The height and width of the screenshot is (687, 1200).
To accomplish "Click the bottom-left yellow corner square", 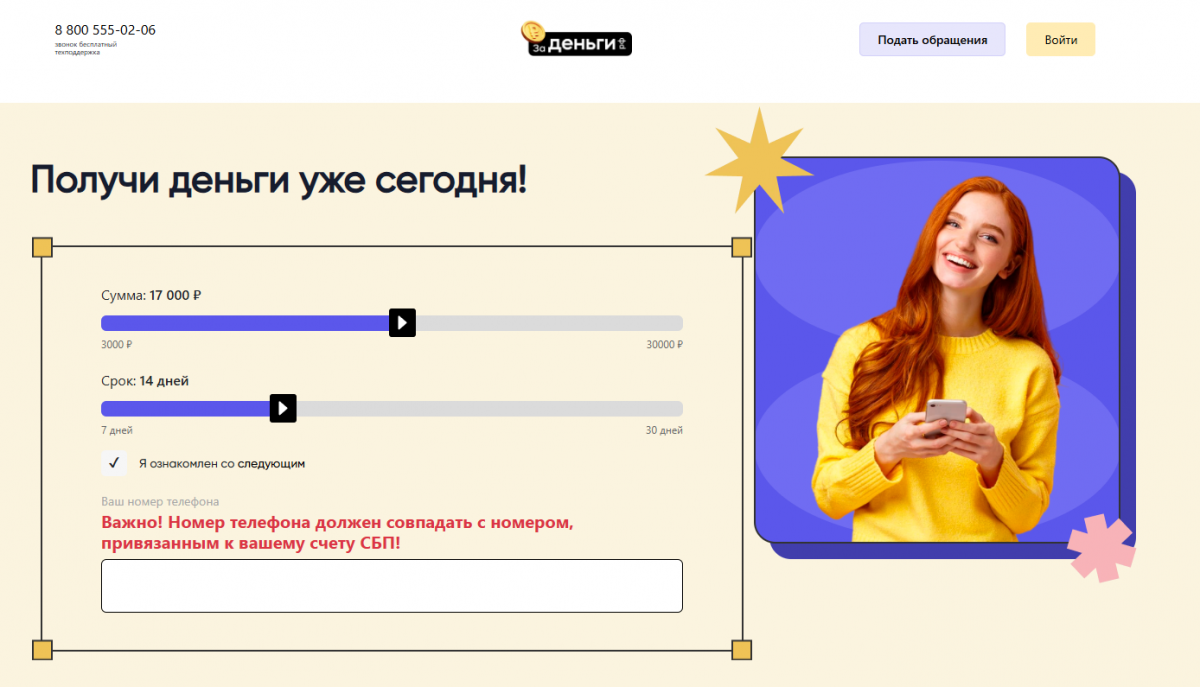I will [42, 650].
